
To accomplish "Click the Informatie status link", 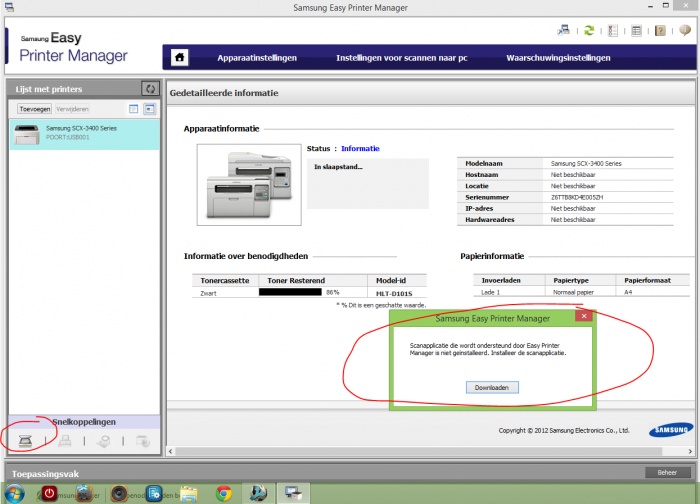I will [360, 149].
